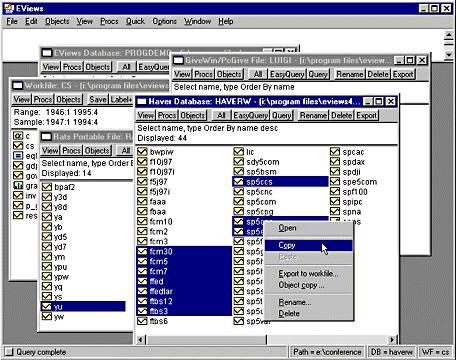Image resolution: width=456 pixels, height=360 pixels.
Task: Select the sdy5com series icon
Action: click(239, 162)
